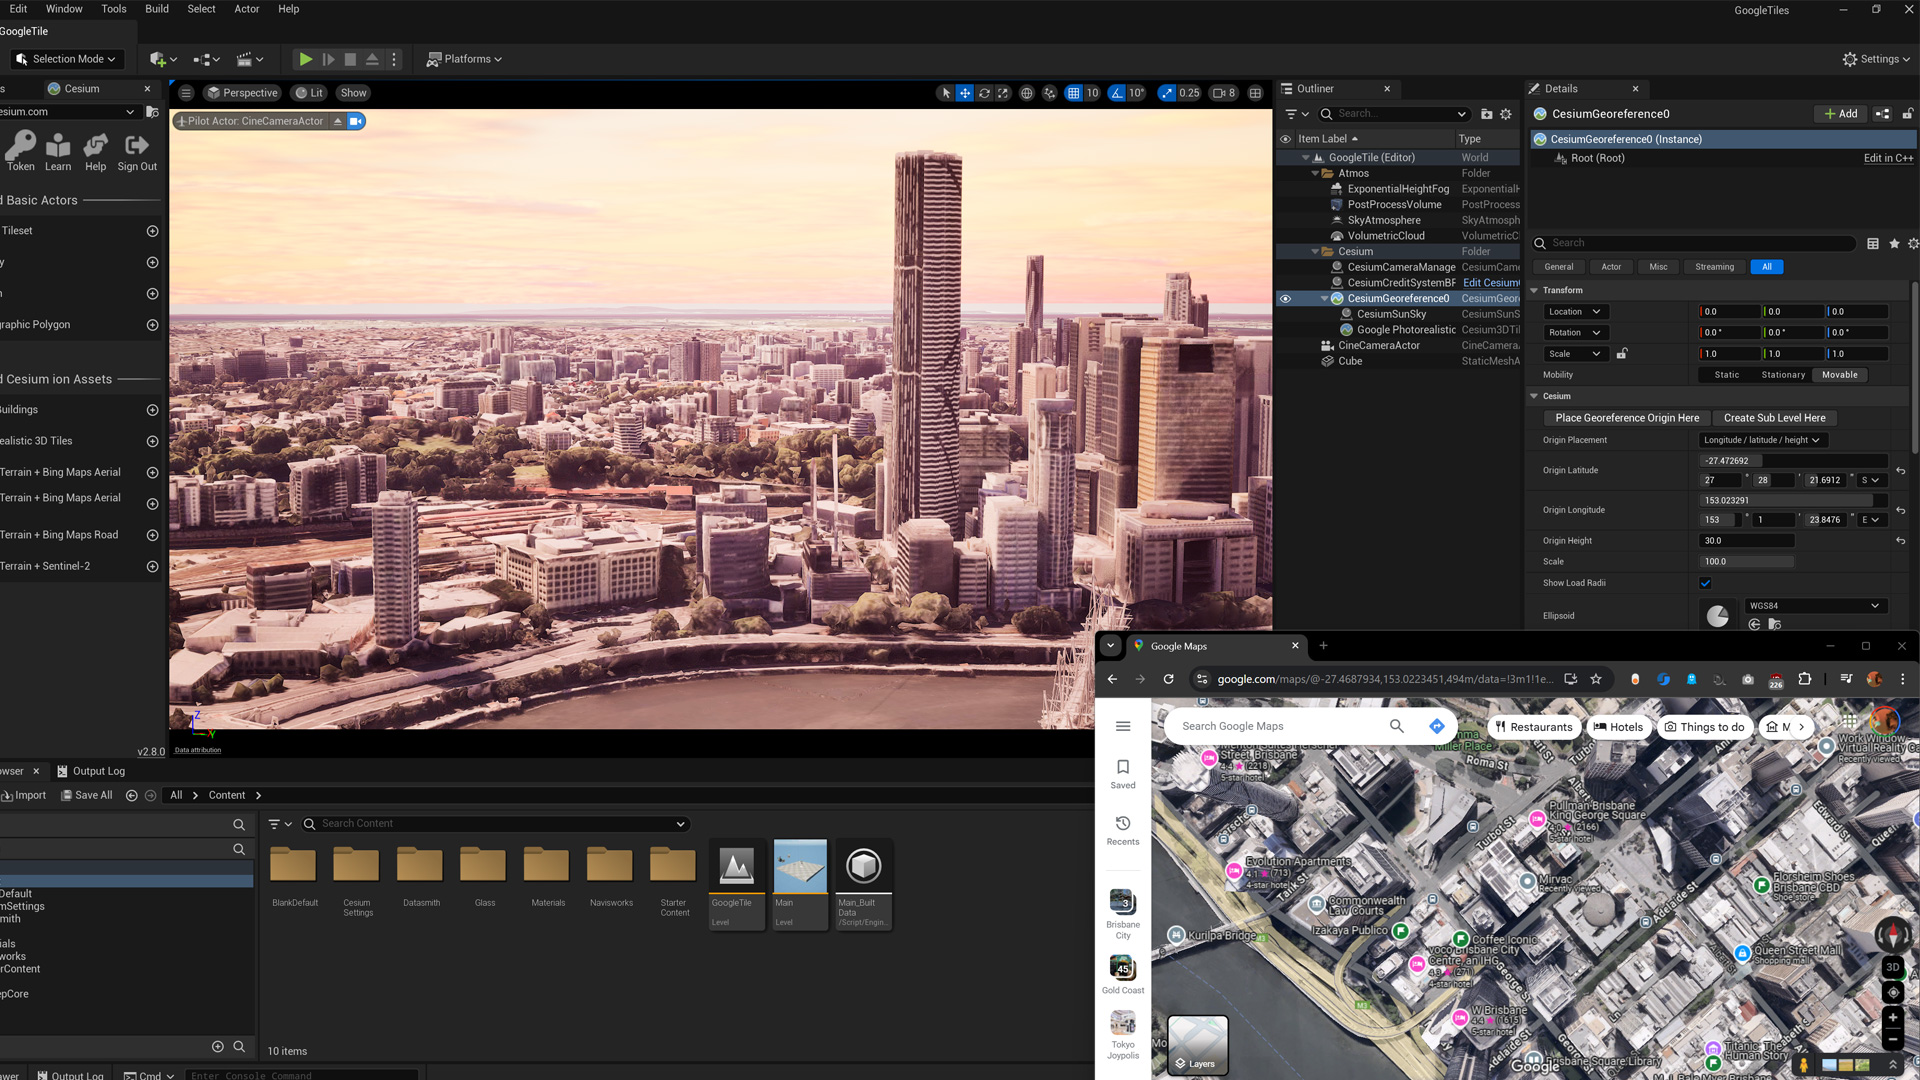Toggle grid snapping icon in viewport

1073,93
